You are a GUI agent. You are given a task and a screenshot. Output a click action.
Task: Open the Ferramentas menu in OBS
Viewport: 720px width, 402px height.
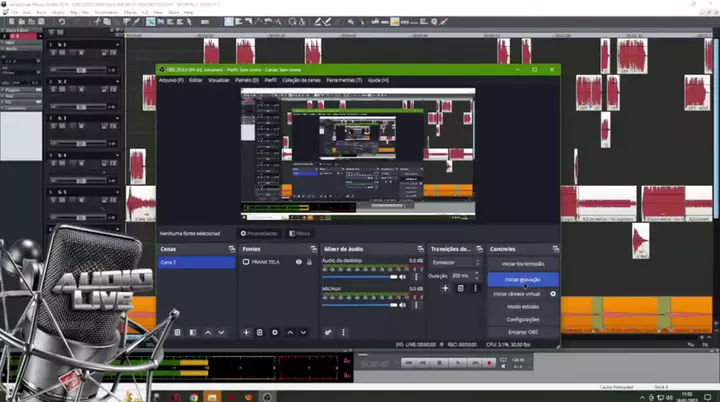click(342, 79)
